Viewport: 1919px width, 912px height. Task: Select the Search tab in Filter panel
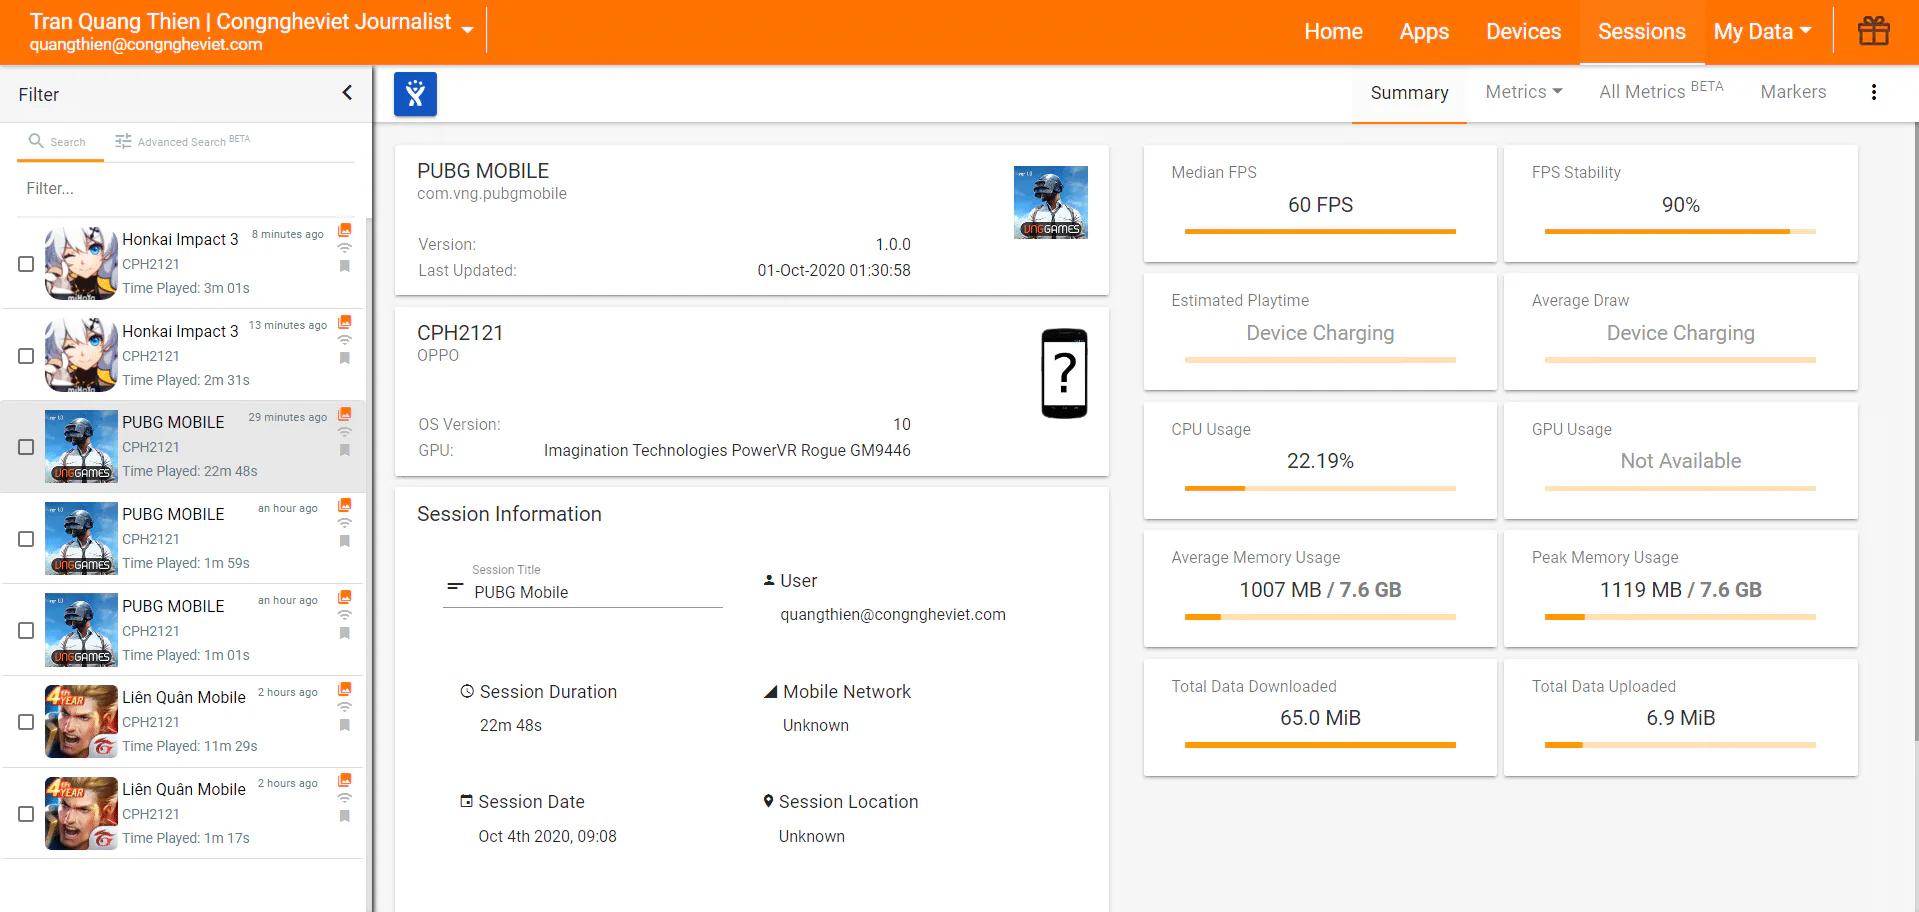pos(60,142)
